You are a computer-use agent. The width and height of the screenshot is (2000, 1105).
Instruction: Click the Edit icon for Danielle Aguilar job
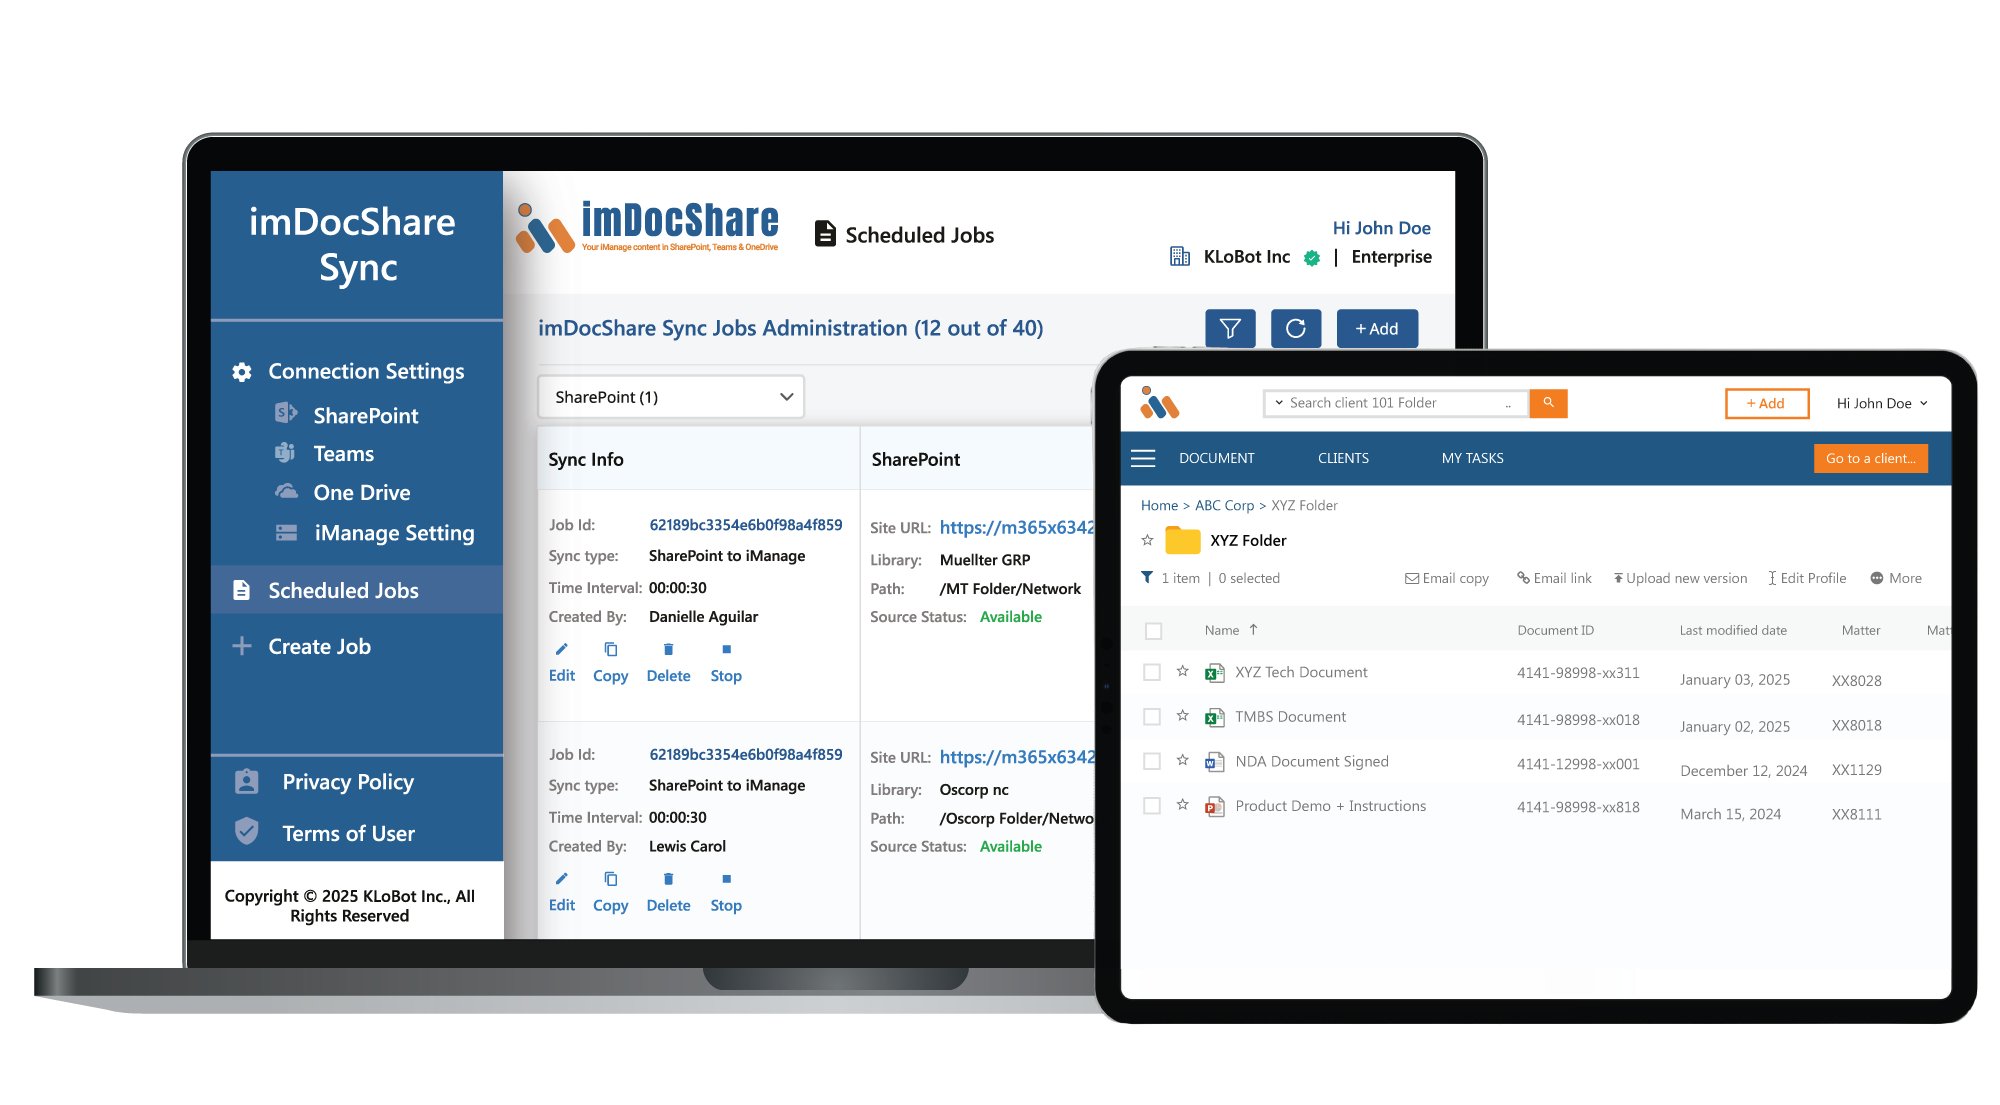559,649
